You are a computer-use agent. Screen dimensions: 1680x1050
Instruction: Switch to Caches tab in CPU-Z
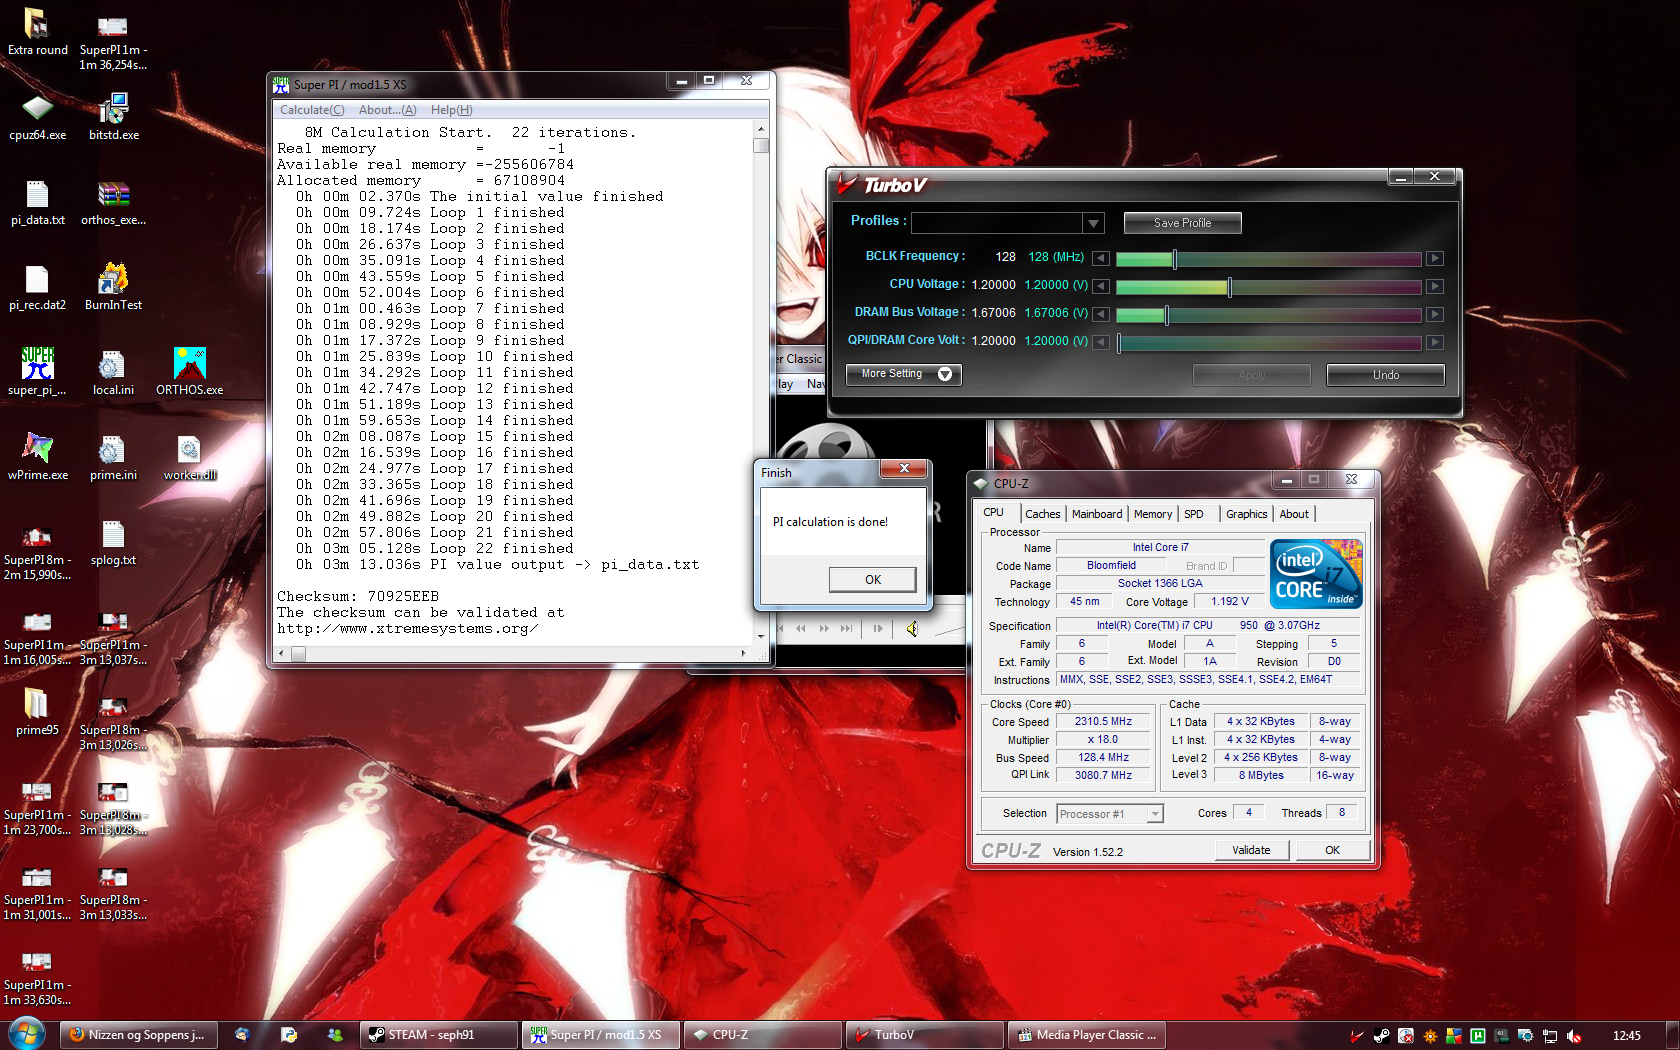pos(1042,514)
